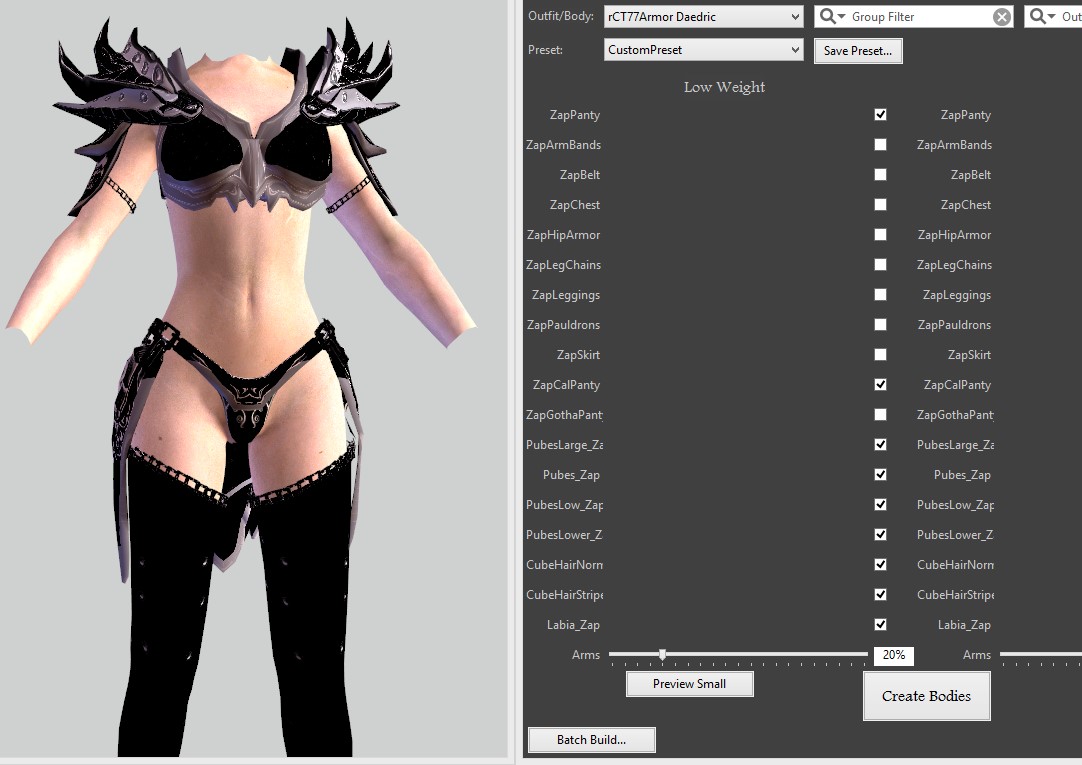
Task: Click the Batch Build... button
Action: point(591,739)
